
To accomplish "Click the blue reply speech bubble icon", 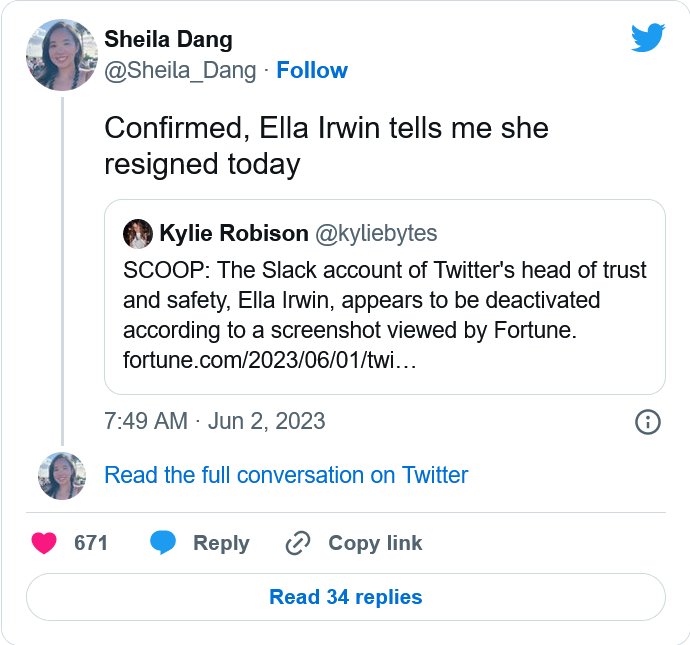I will 163,543.
